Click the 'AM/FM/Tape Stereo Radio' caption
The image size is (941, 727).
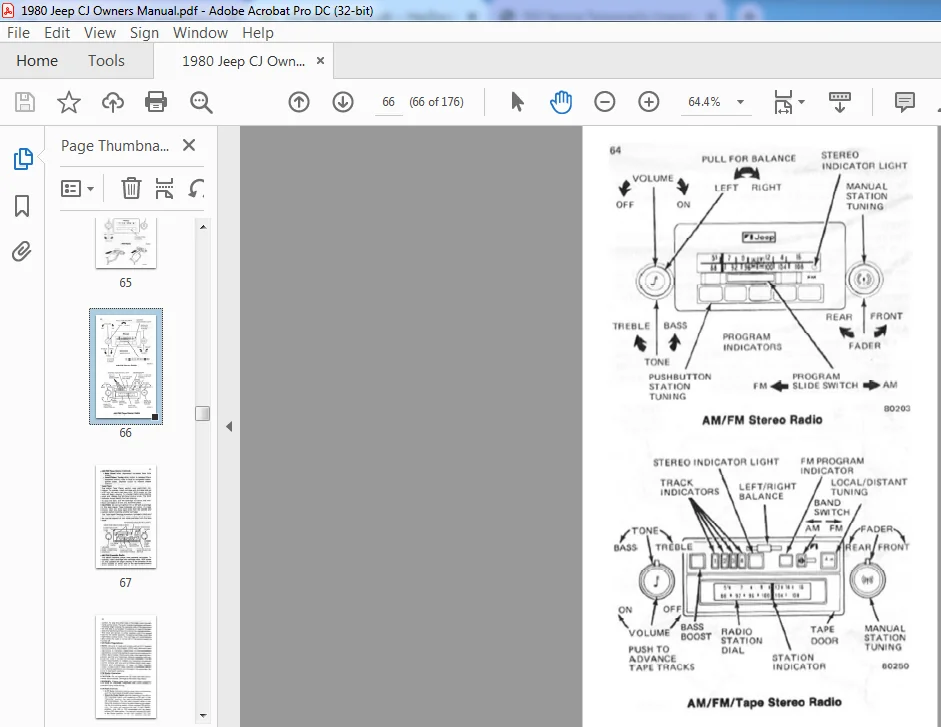point(764,702)
